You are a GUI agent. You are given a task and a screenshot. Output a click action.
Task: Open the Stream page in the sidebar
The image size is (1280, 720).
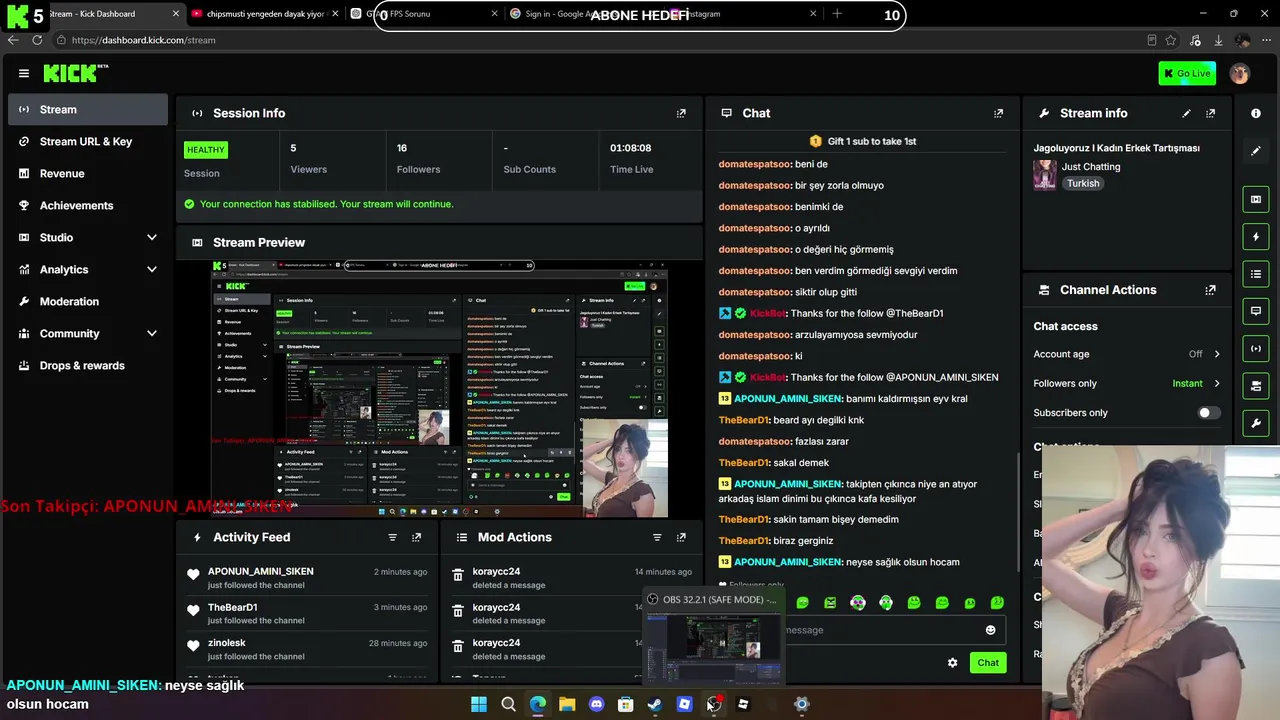tap(88, 109)
